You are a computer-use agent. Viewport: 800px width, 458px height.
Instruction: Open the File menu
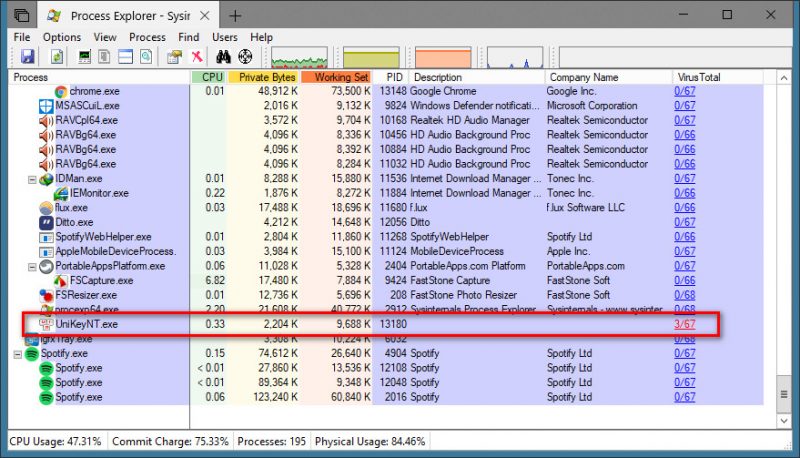[21, 37]
